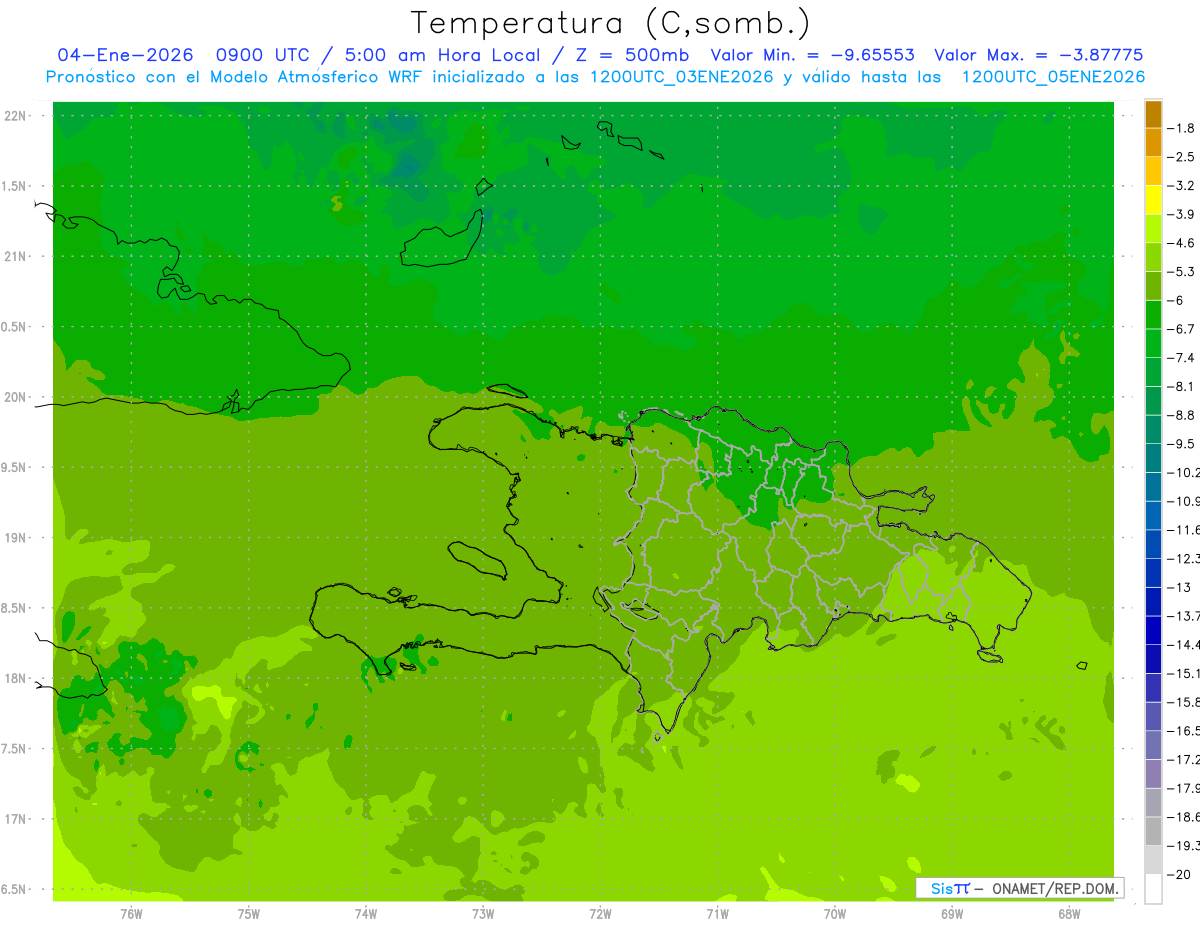Viewport: 1200px width, 927px height.
Task: Click the '71W' longitude label
Action: pyautogui.click(x=717, y=913)
